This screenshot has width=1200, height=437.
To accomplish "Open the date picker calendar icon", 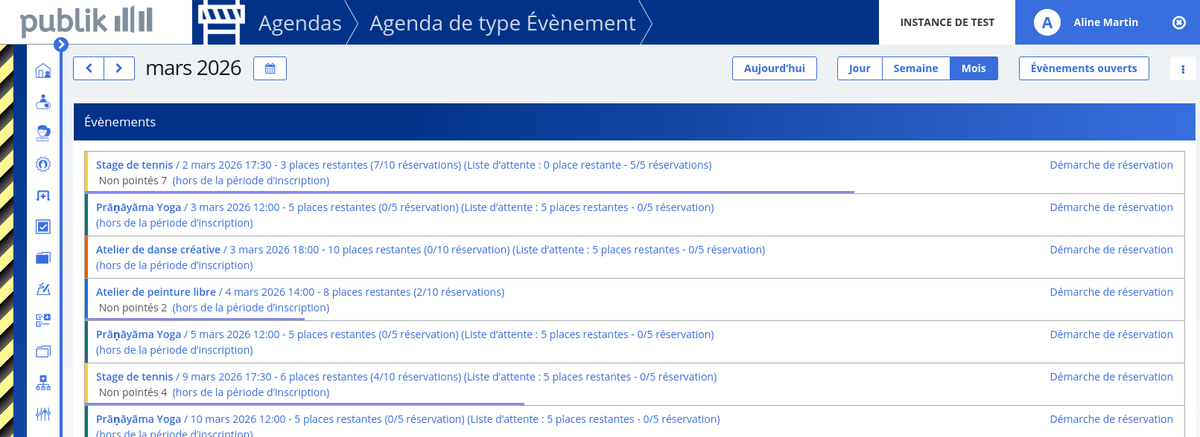I will pyautogui.click(x=270, y=68).
